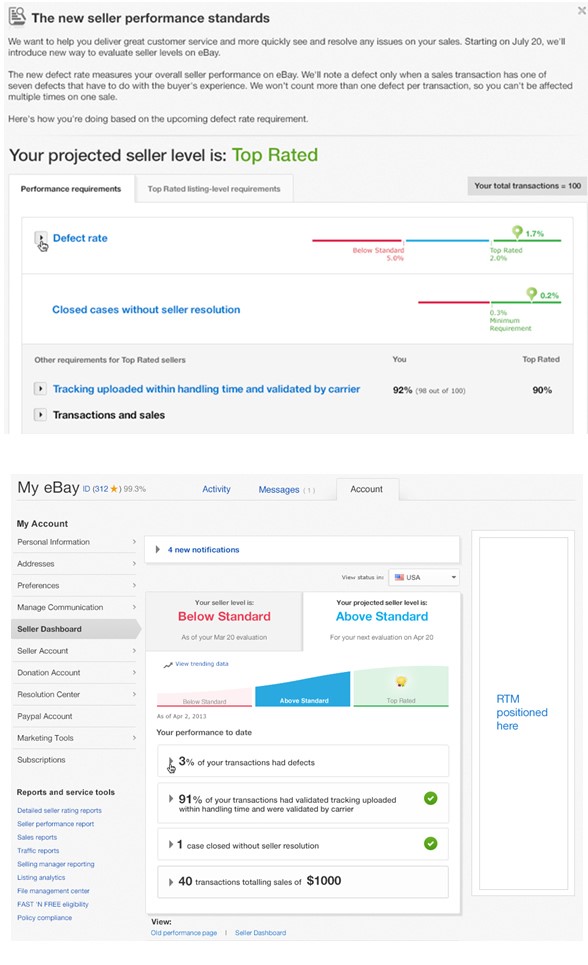Viewport: 588px width, 965px height.
Task: Open the View status in USA dropdown
Action: pos(424,577)
